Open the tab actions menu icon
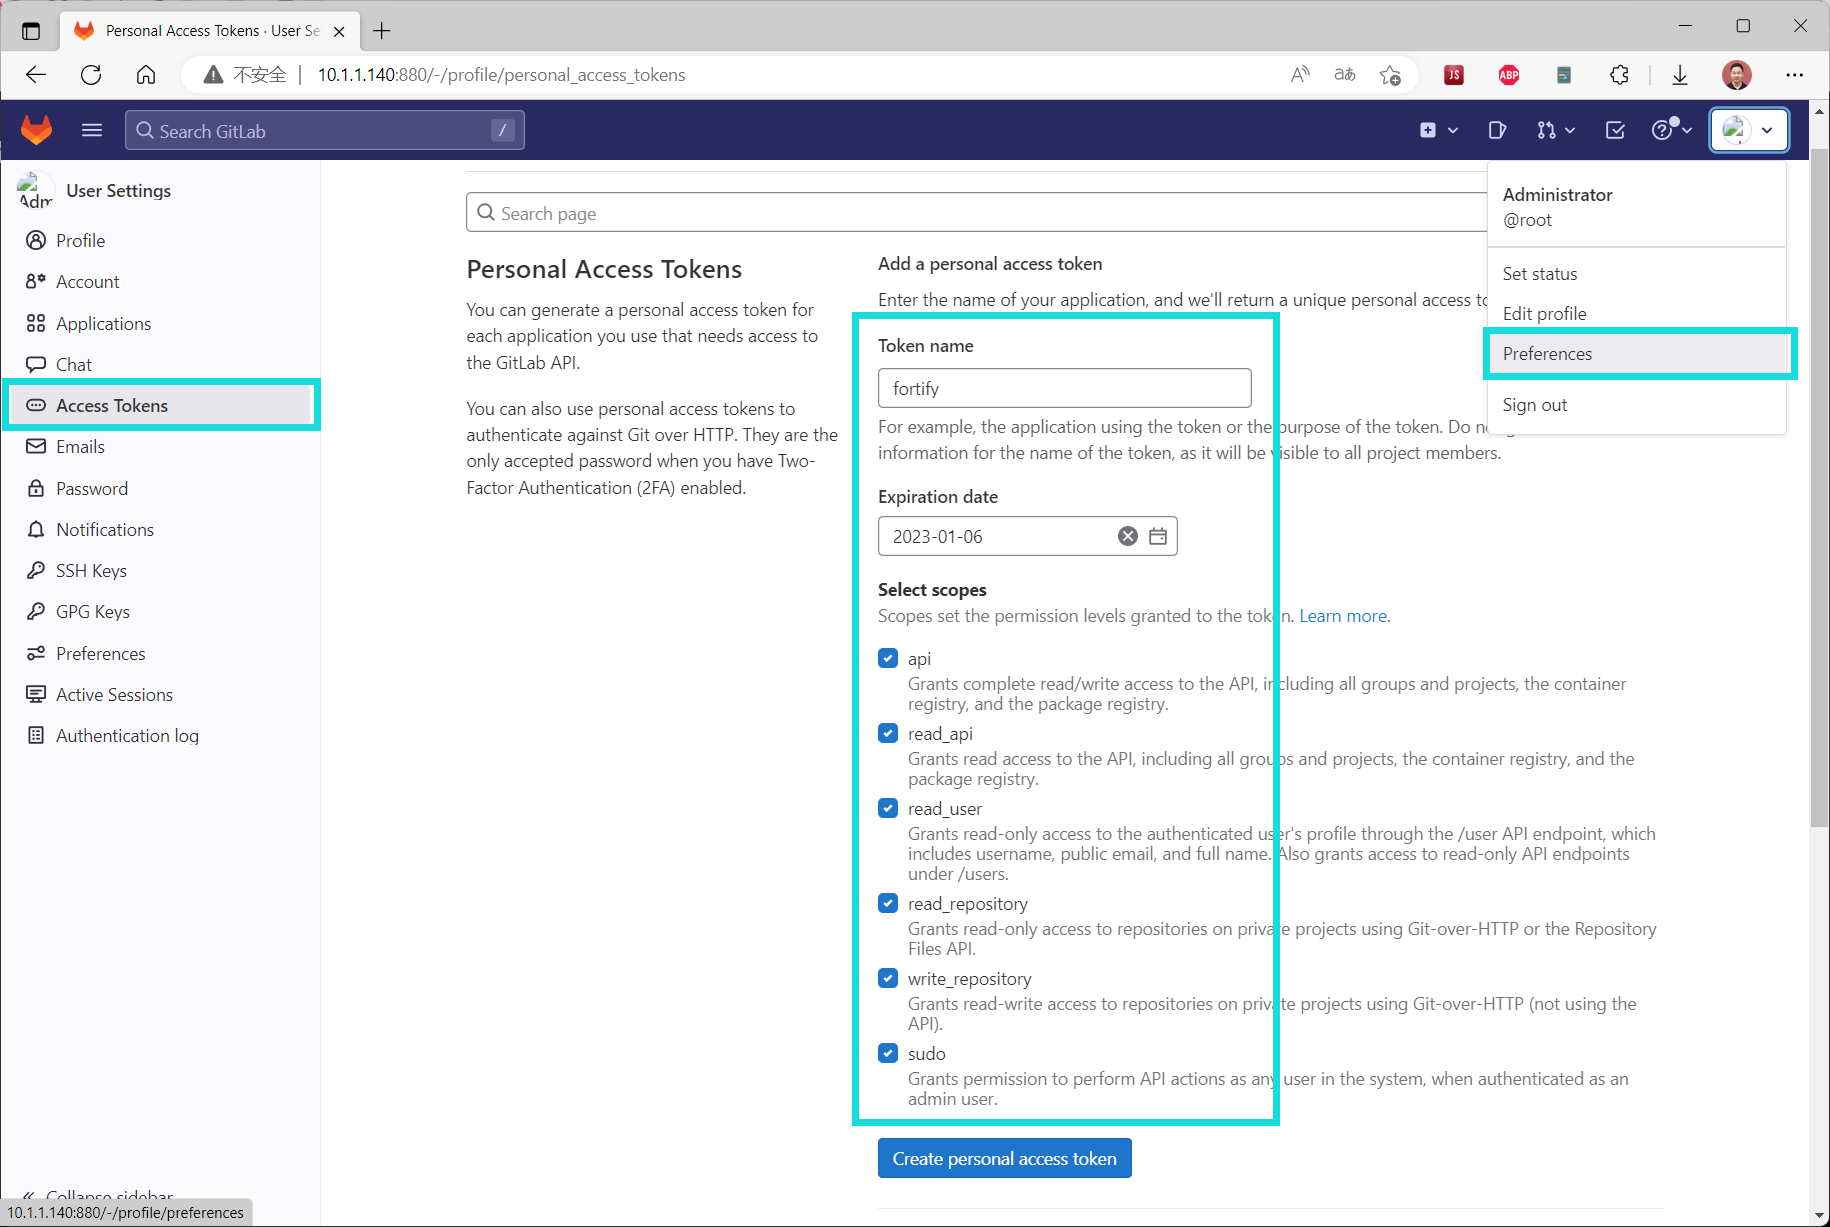 click(31, 31)
